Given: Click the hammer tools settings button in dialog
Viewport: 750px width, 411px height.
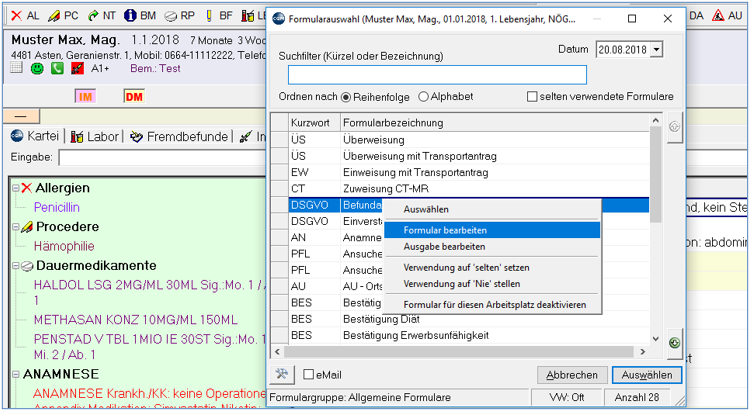Looking at the screenshot, I should point(282,374).
